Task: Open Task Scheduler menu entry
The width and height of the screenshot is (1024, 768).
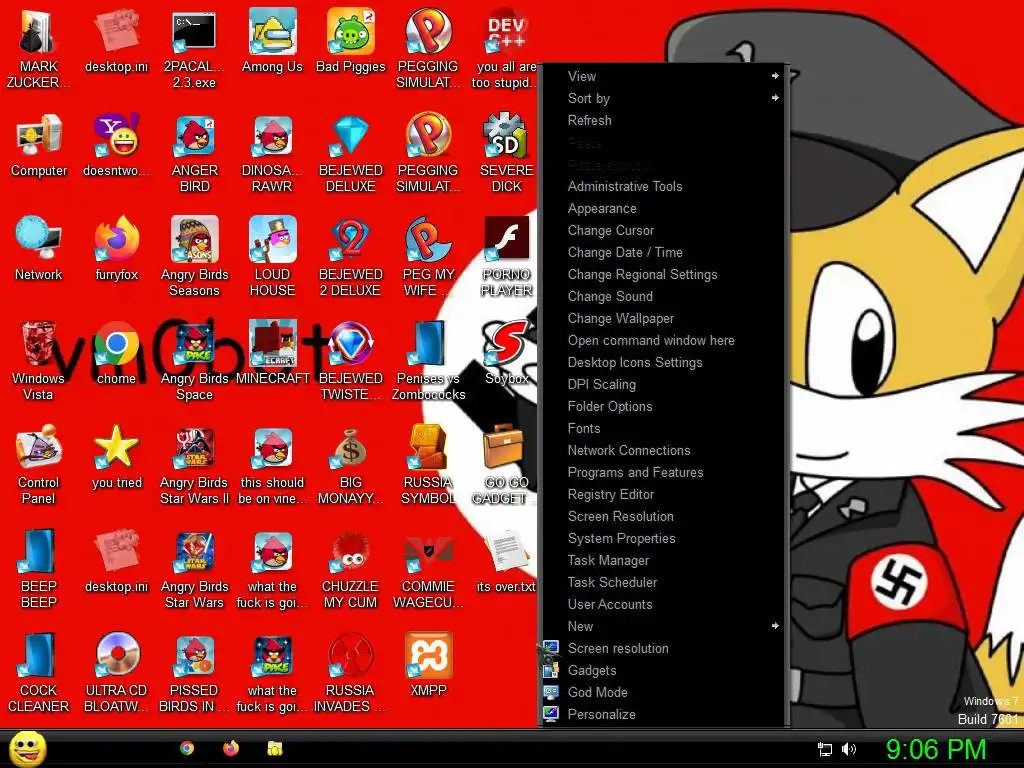Action: (663, 582)
